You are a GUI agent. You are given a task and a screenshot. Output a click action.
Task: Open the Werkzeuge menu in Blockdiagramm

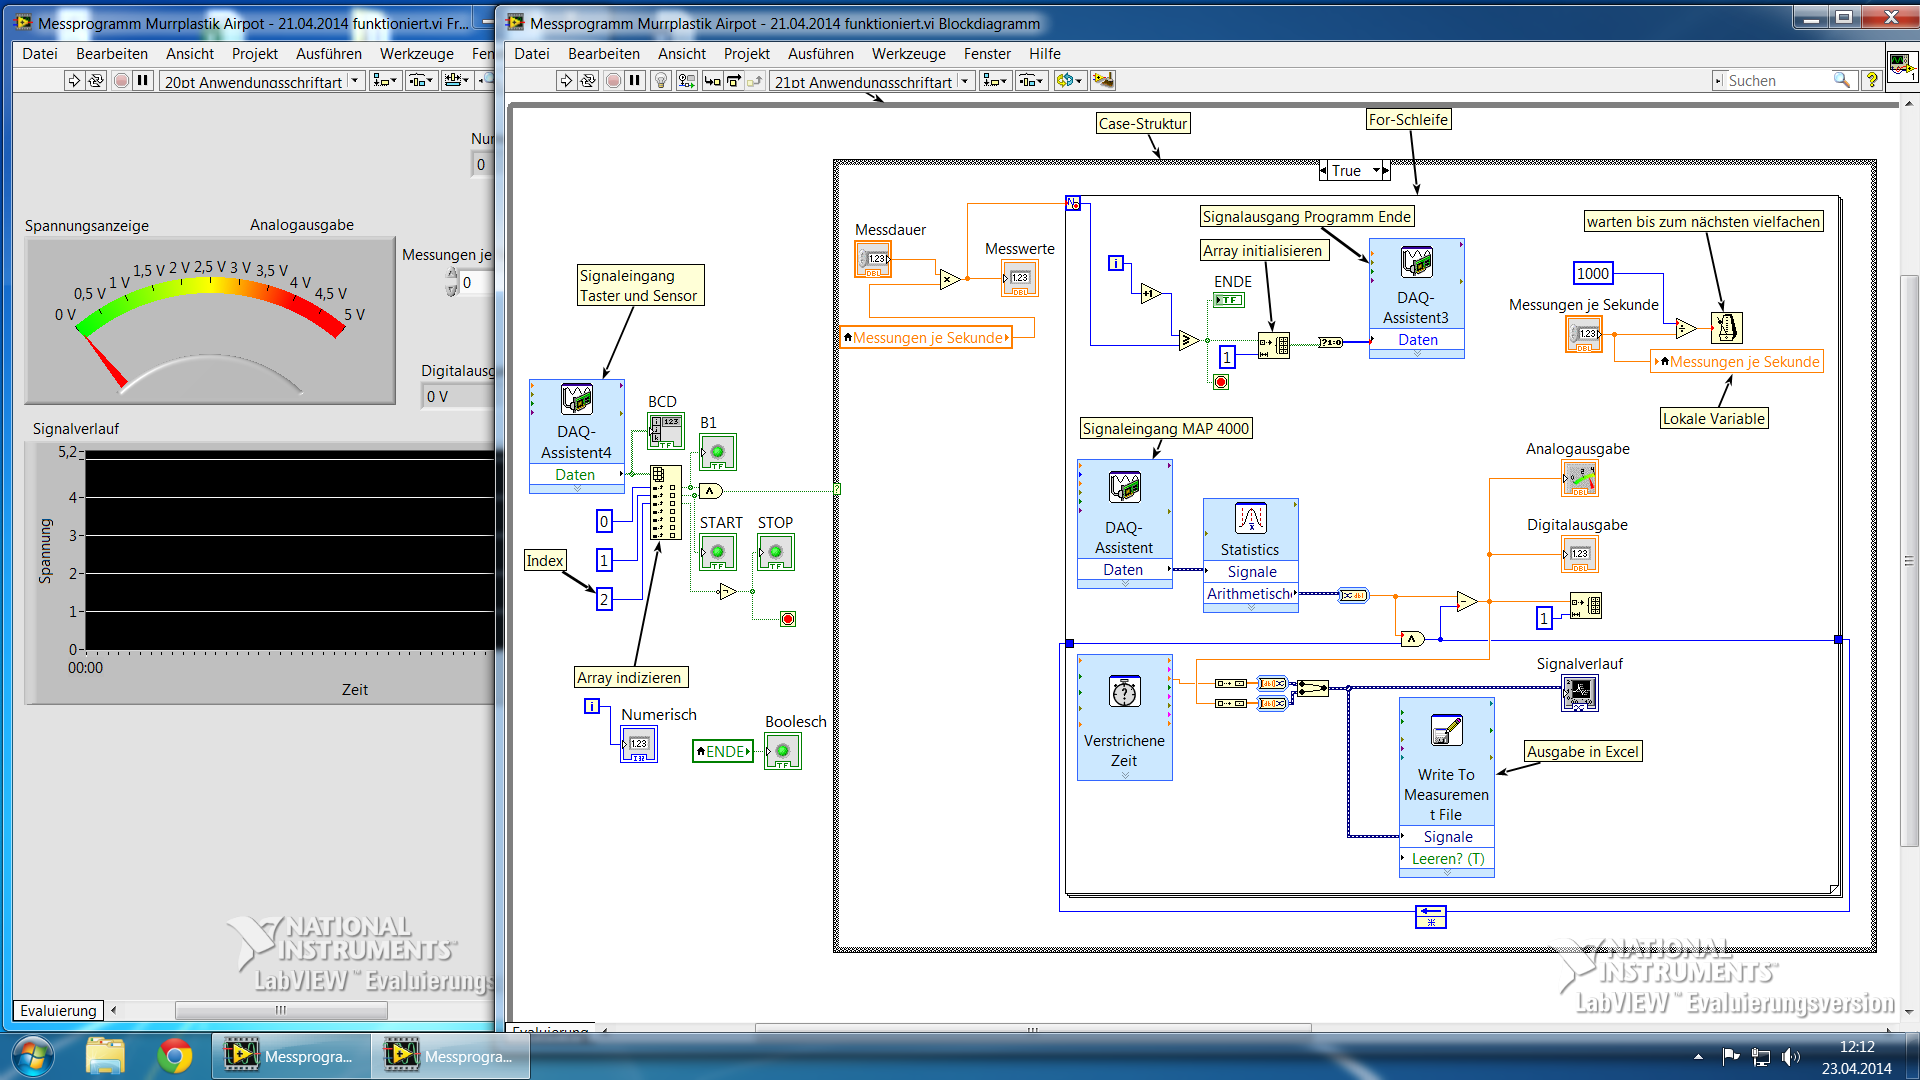pyautogui.click(x=908, y=54)
